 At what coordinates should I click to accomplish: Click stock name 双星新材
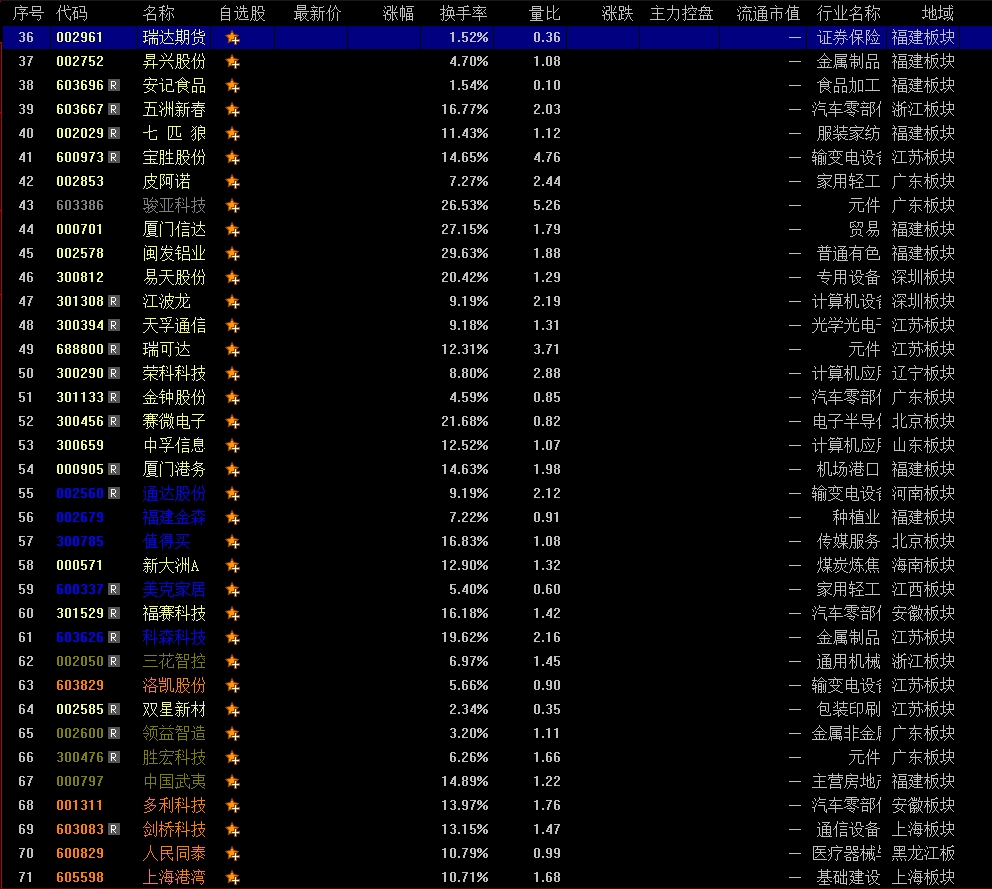174,709
